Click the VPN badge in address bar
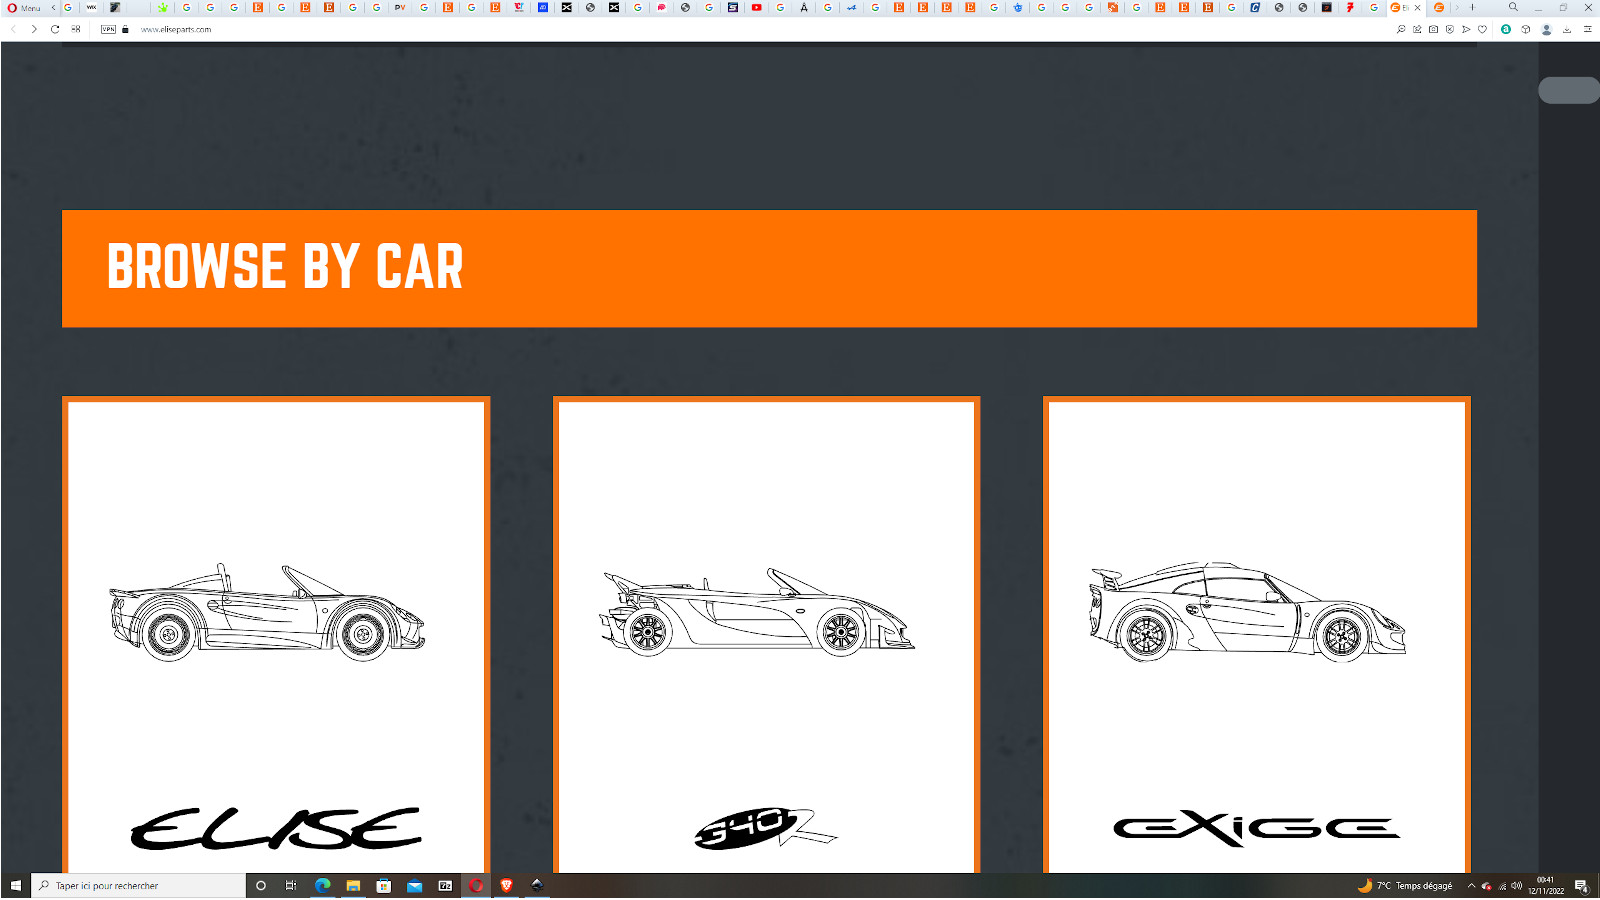This screenshot has width=1600, height=900. [108, 29]
